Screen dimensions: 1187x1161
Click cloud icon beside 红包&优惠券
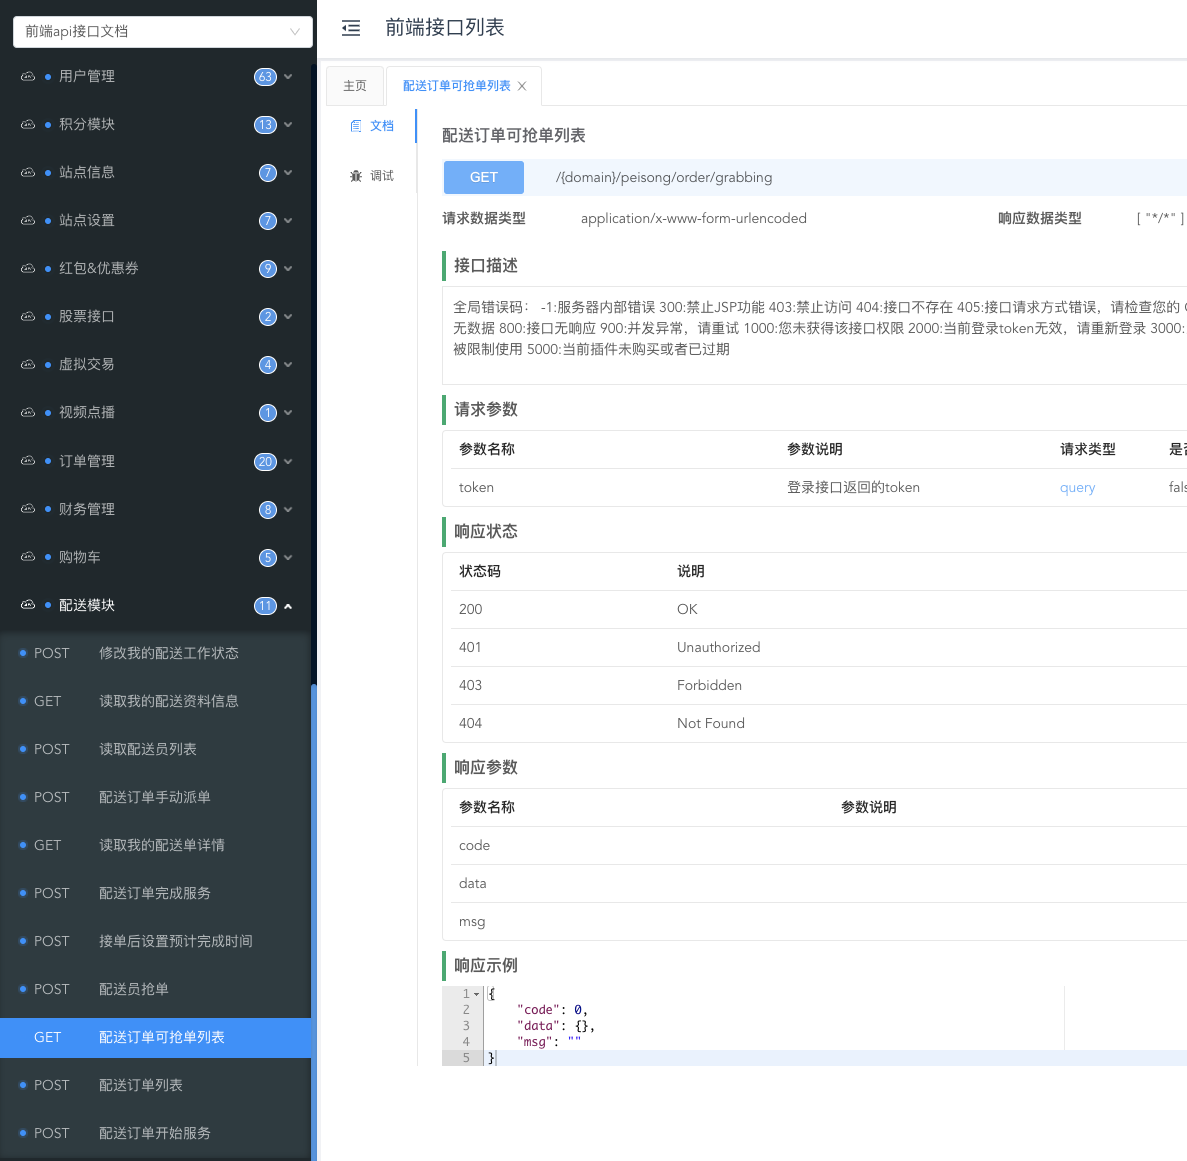[x=28, y=269]
